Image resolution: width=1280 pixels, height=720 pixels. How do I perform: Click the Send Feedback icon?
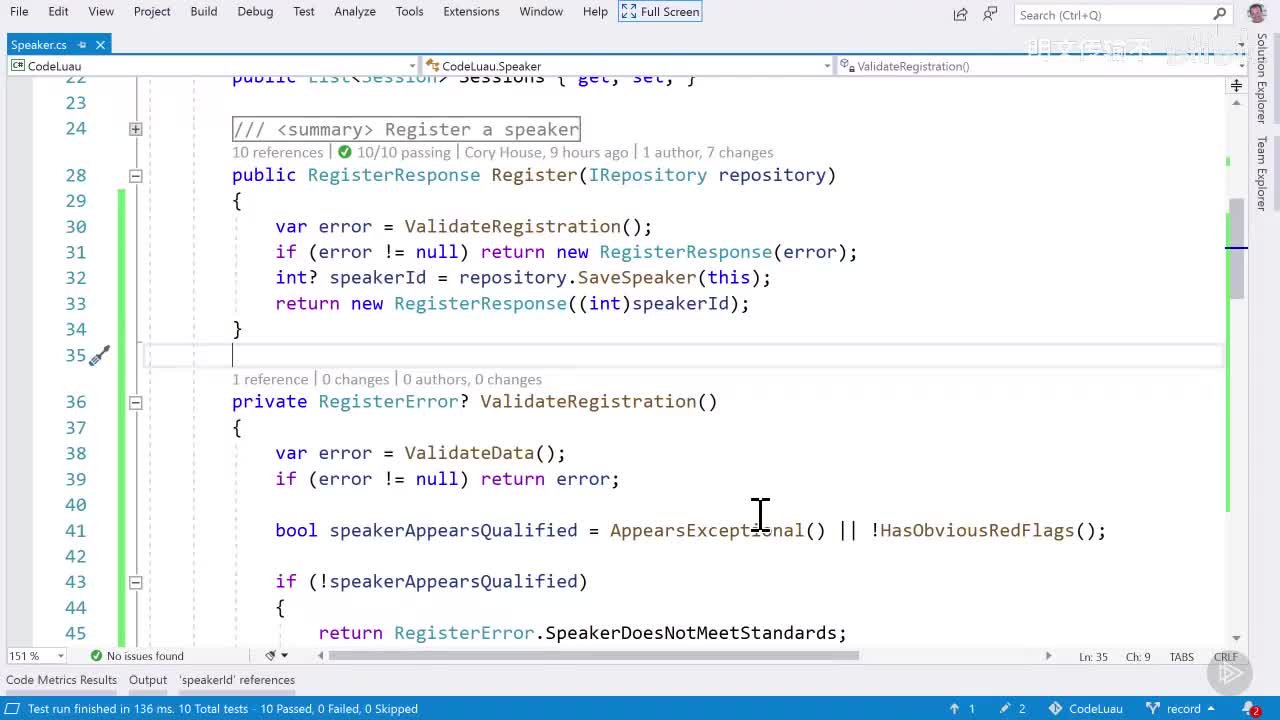990,14
